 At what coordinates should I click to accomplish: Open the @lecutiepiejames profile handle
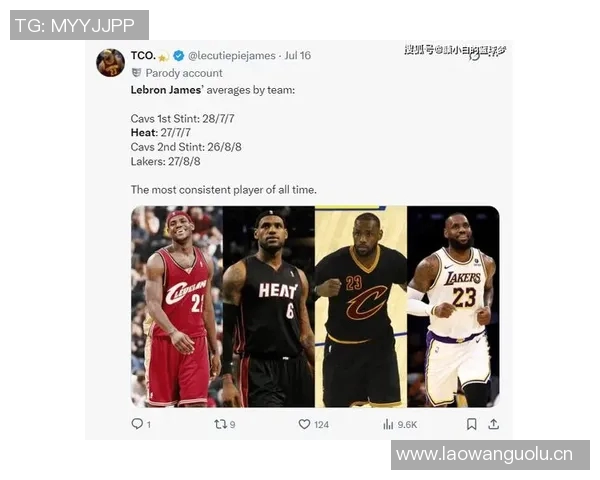click(232, 56)
